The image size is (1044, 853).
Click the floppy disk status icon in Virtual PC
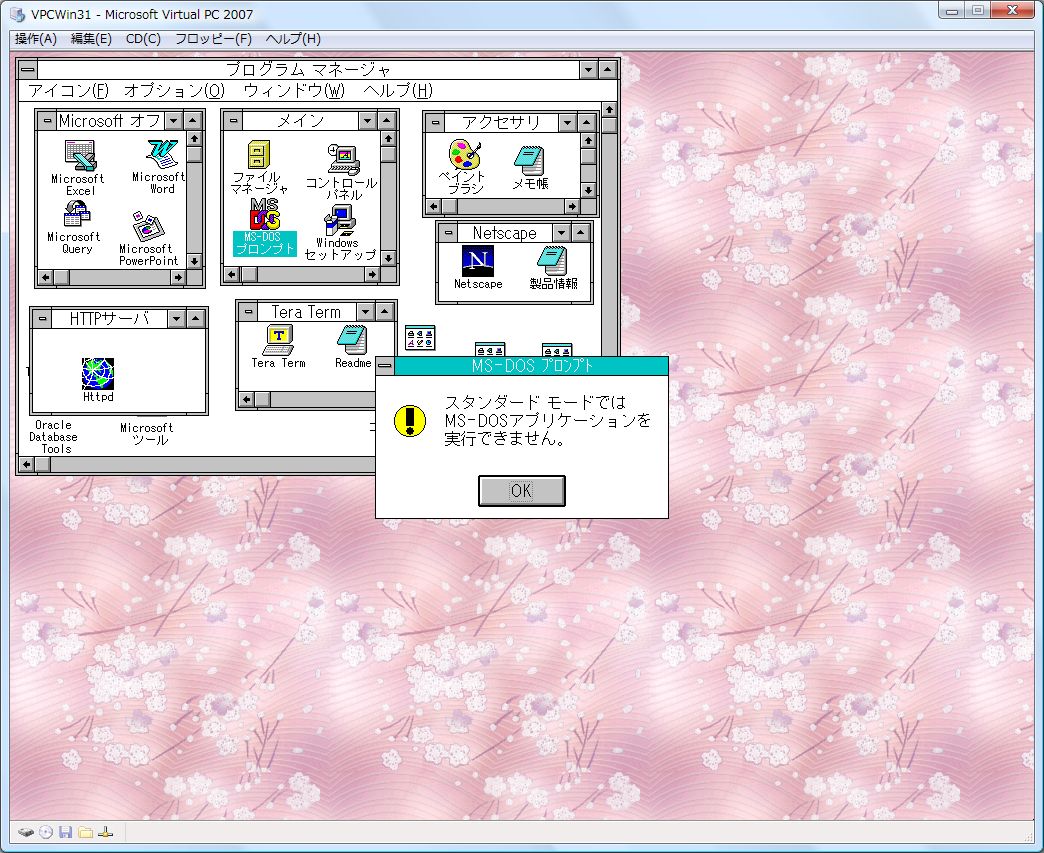coord(65,832)
